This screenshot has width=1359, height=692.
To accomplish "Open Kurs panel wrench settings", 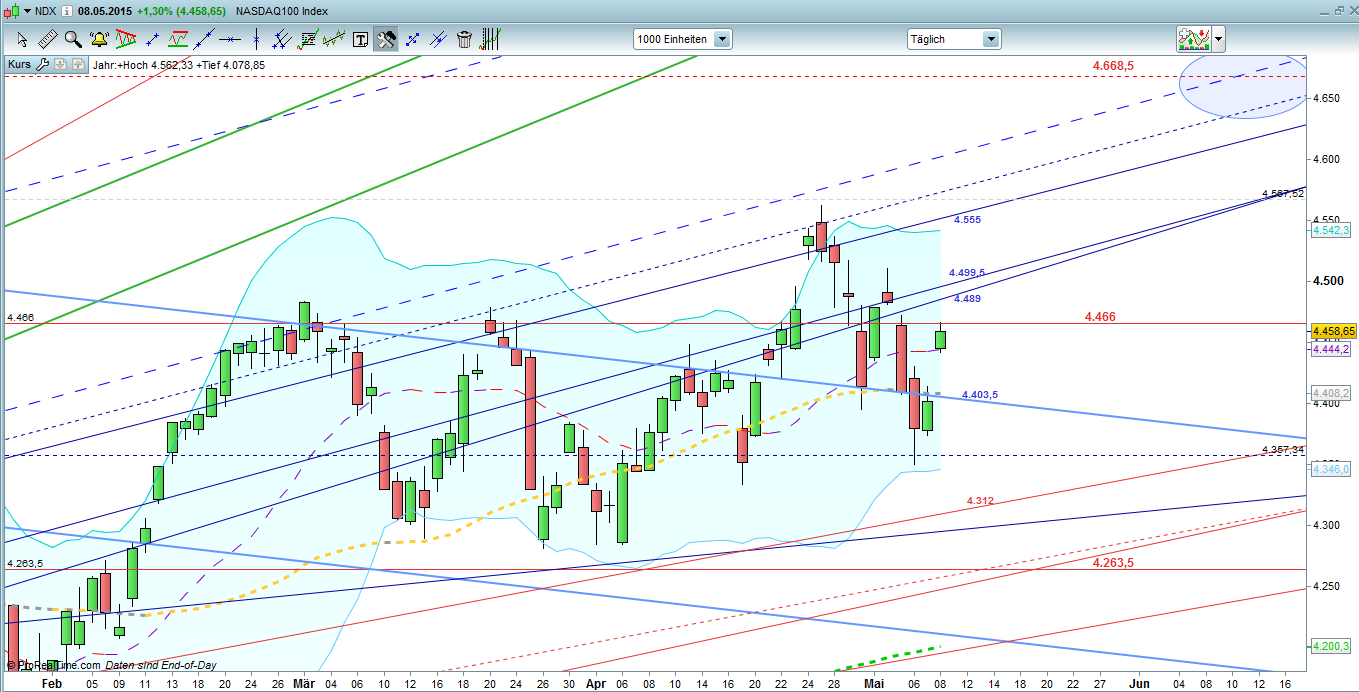I will click(42, 64).
